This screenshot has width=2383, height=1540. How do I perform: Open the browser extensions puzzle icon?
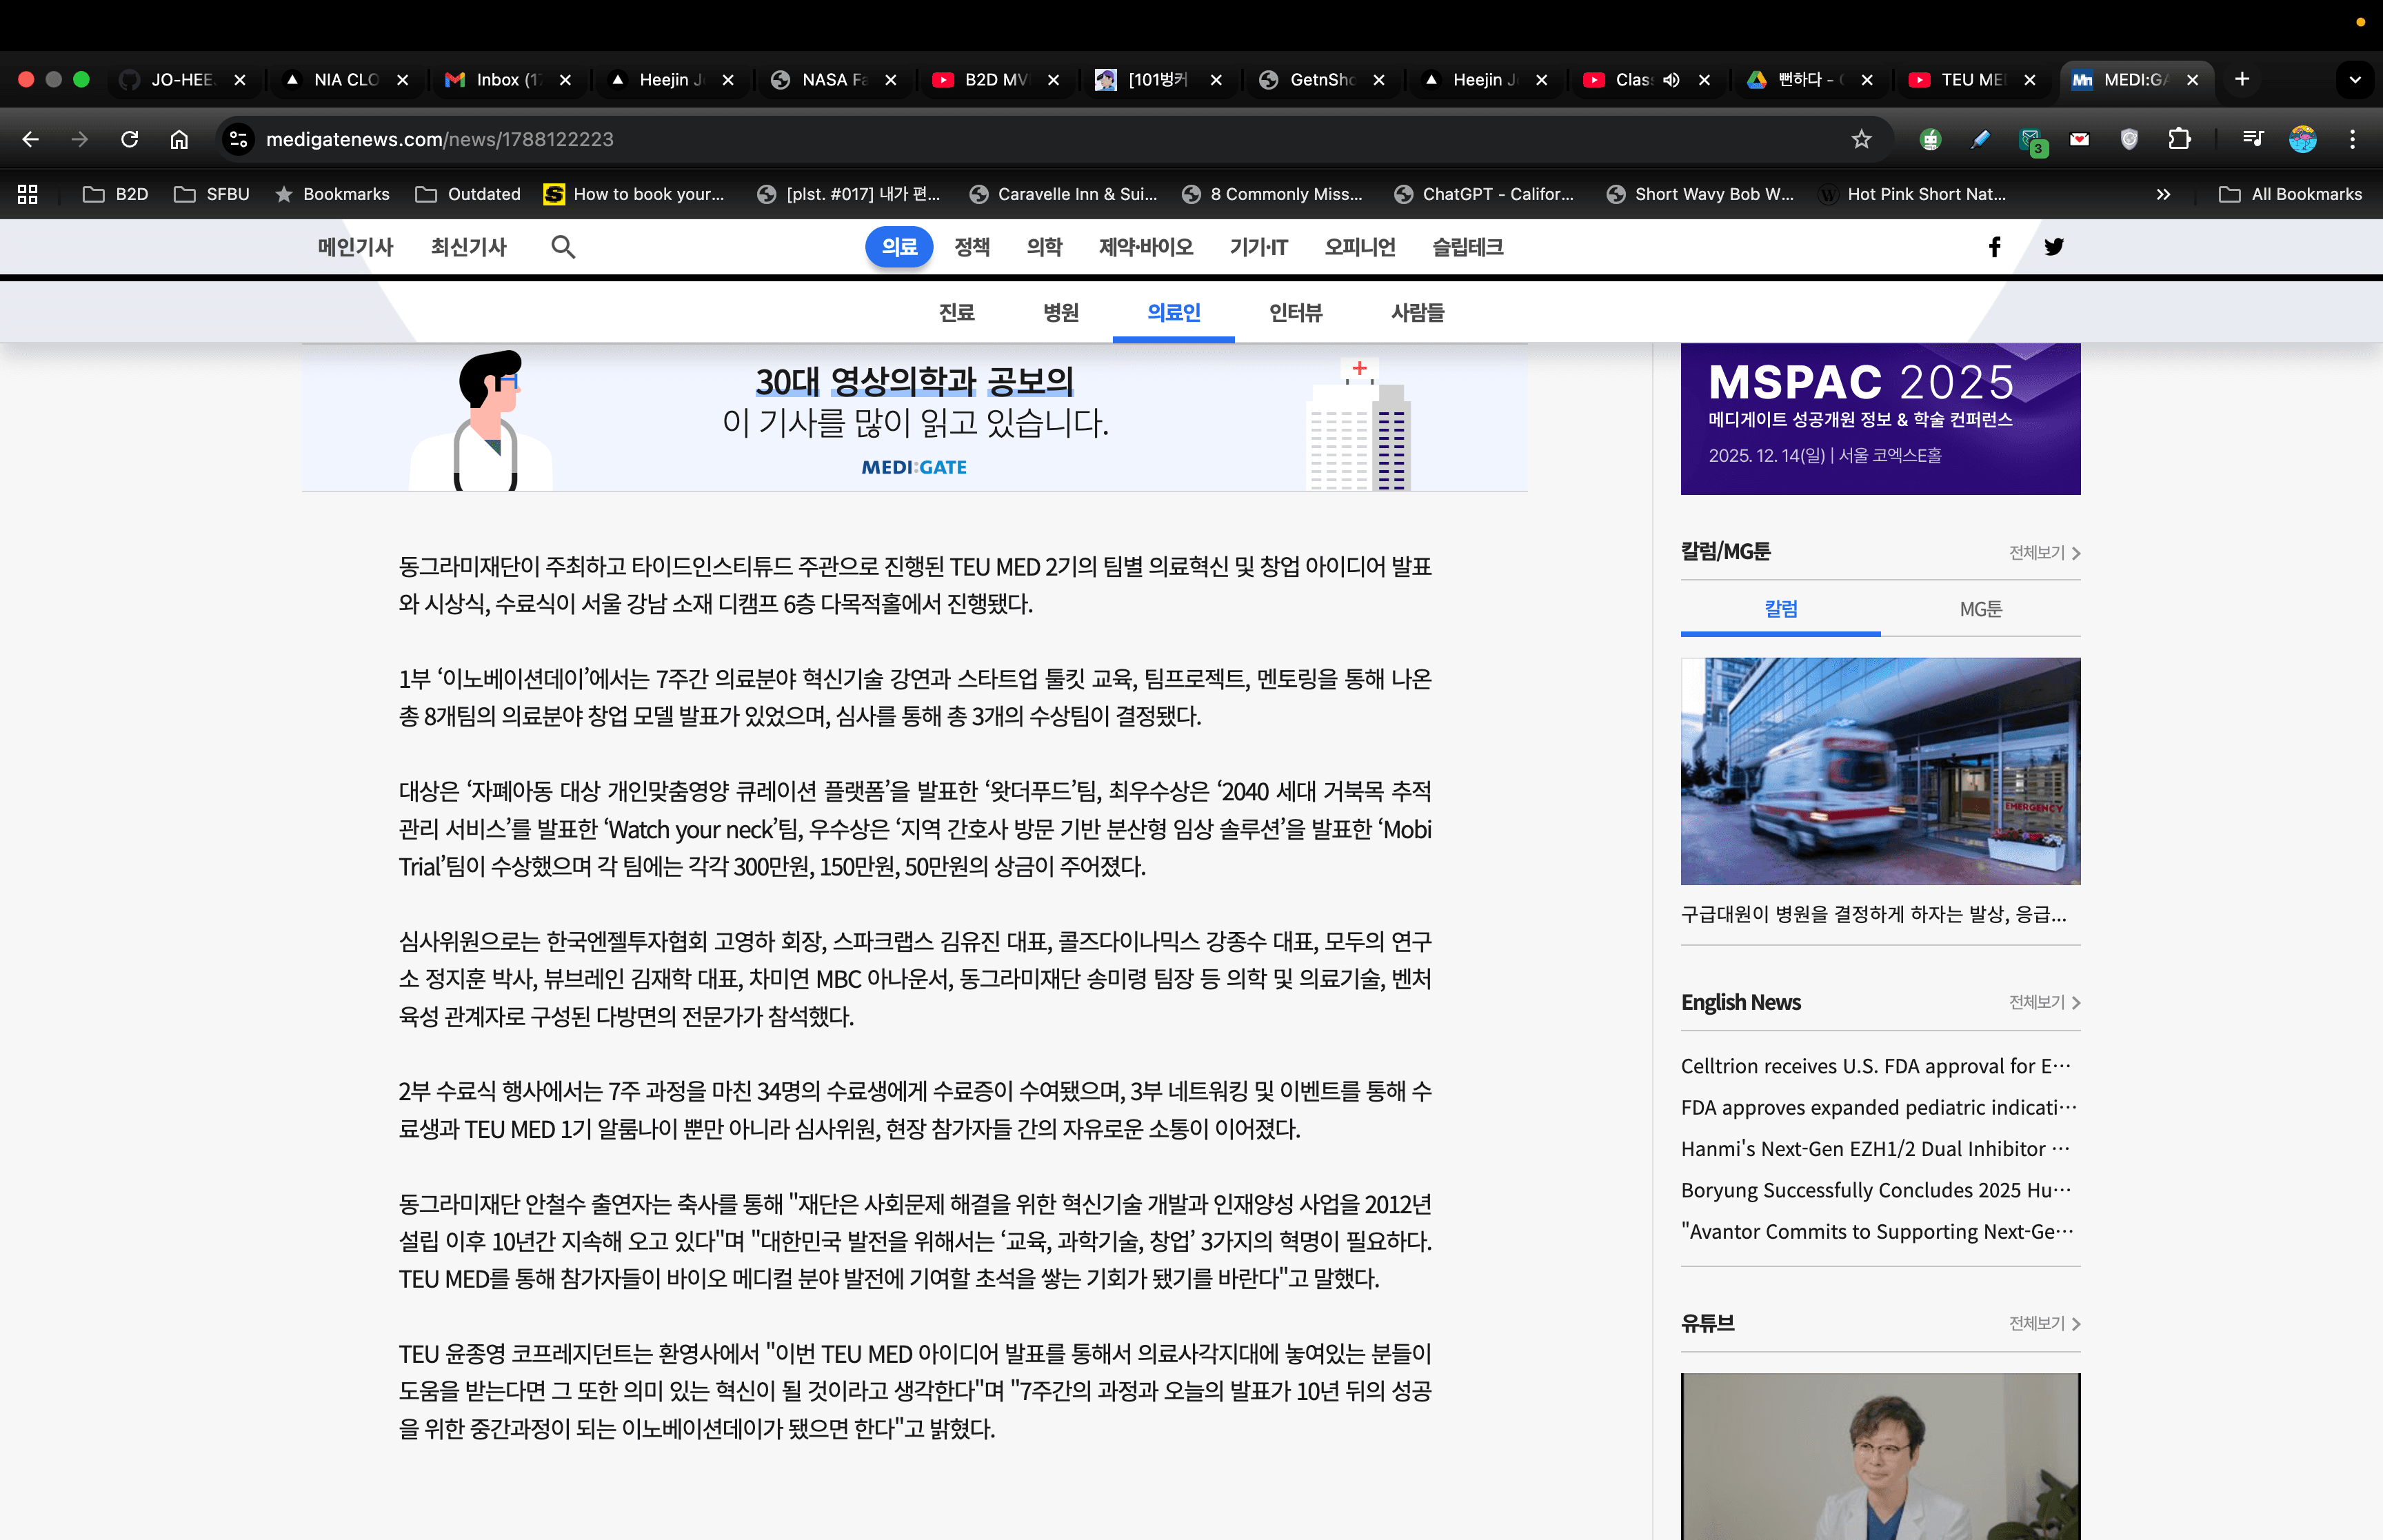[x=2180, y=139]
